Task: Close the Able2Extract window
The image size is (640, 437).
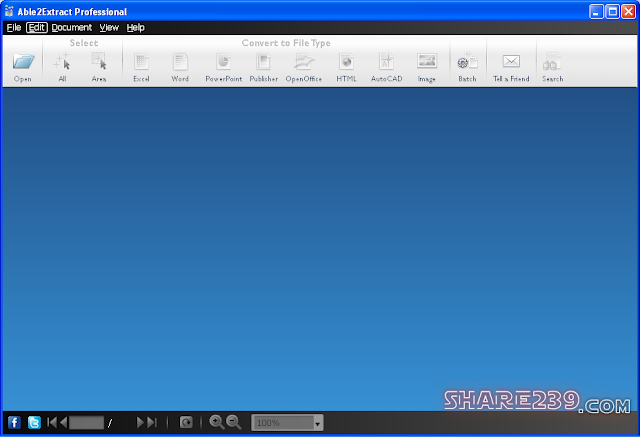Action: (629, 12)
